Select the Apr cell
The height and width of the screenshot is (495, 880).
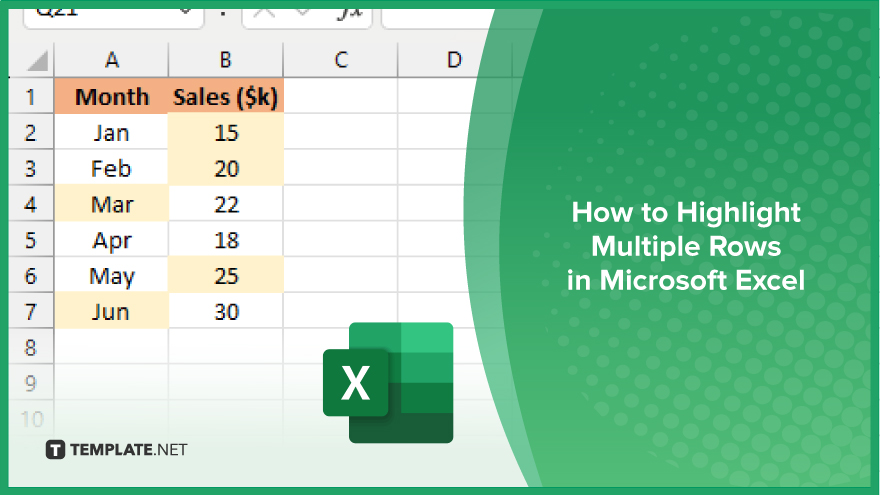(112, 240)
